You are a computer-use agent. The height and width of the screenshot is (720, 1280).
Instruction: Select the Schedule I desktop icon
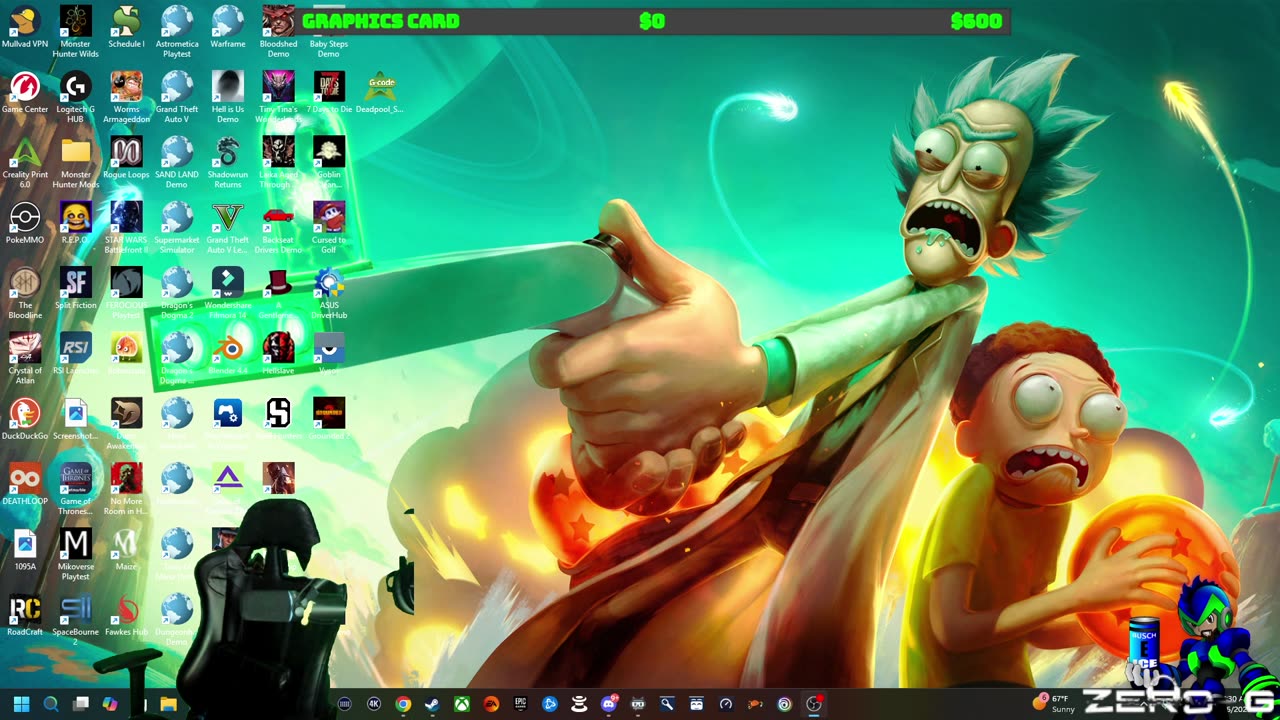[x=126, y=28]
